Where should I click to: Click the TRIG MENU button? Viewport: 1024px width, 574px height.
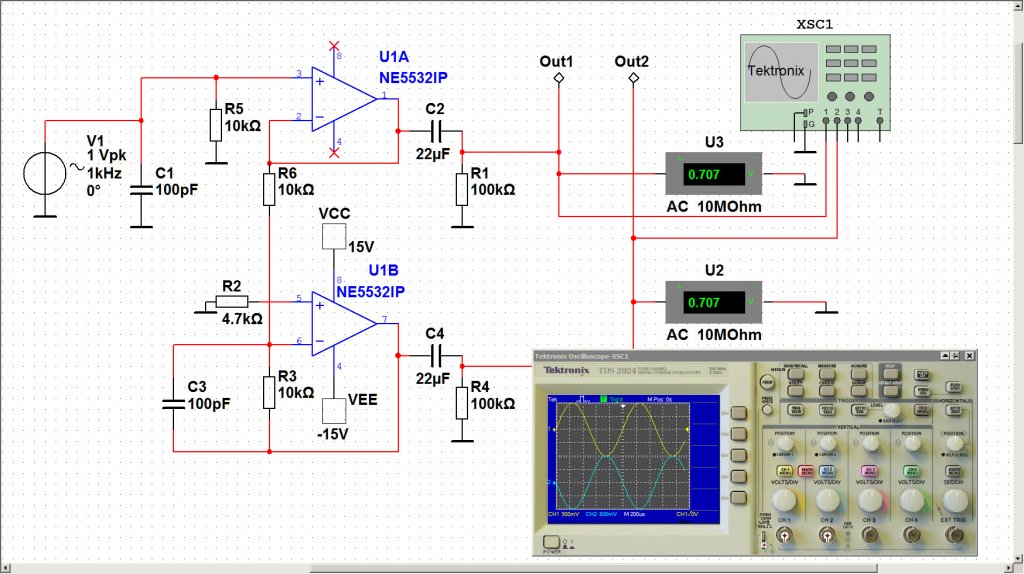(922, 410)
